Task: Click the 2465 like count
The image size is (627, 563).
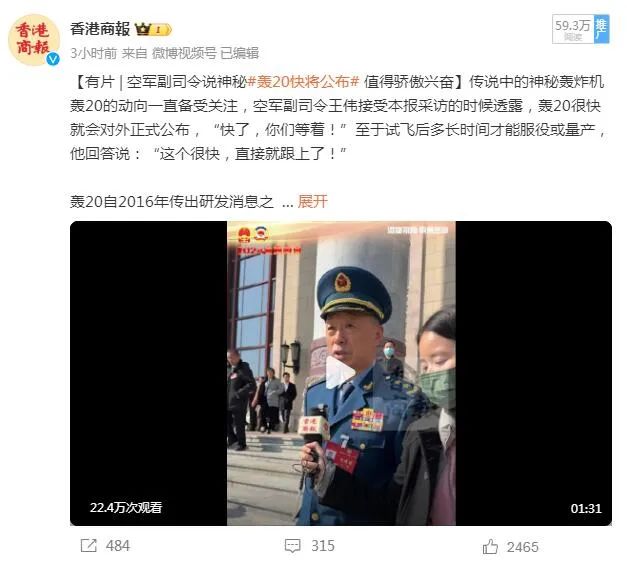Action: tap(522, 547)
